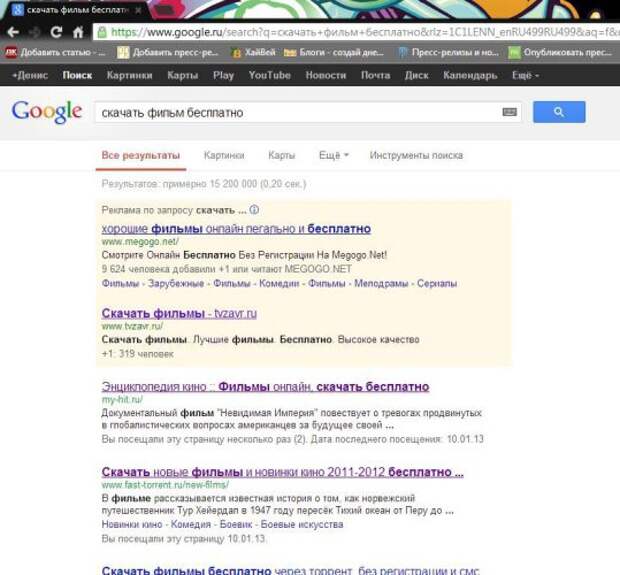Open 'Play' in the Google bar

click(x=223, y=75)
